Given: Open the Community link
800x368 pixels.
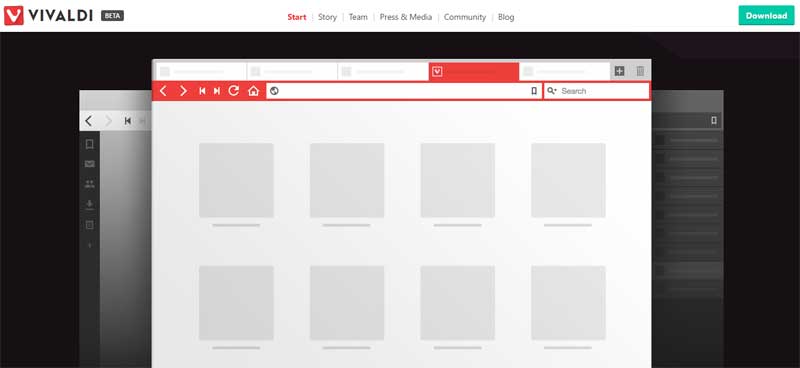Looking at the screenshot, I should click(x=465, y=17).
